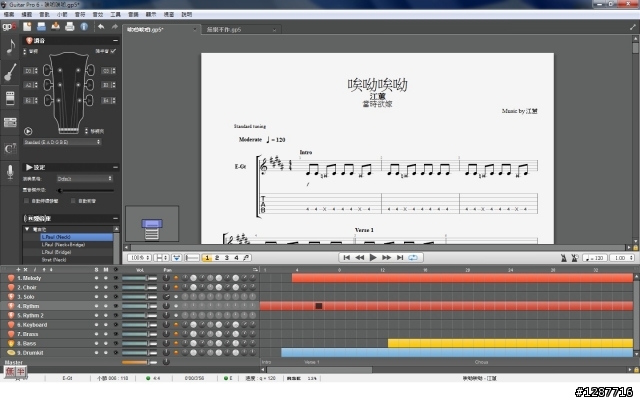Redo the action with the right arrow
The height and width of the screenshot is (400, 640).
tap(115, 27)
